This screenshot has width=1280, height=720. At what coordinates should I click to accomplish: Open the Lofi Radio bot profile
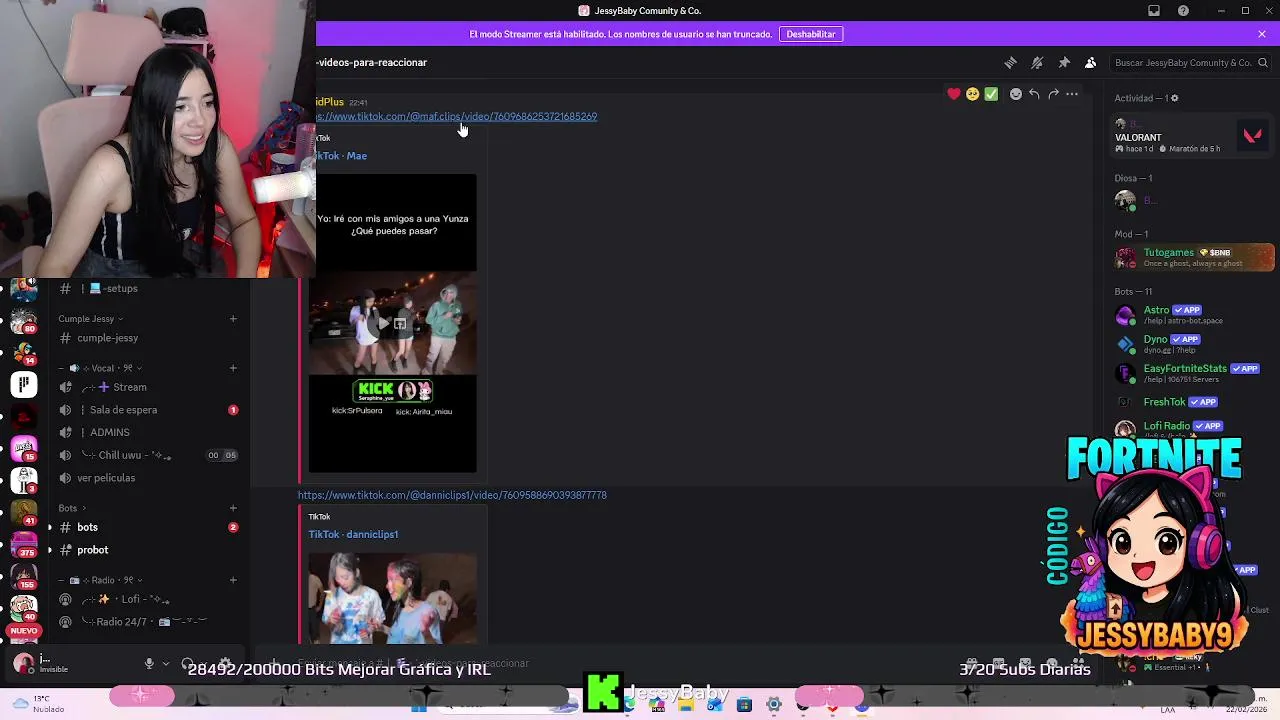coord(1194,428)
